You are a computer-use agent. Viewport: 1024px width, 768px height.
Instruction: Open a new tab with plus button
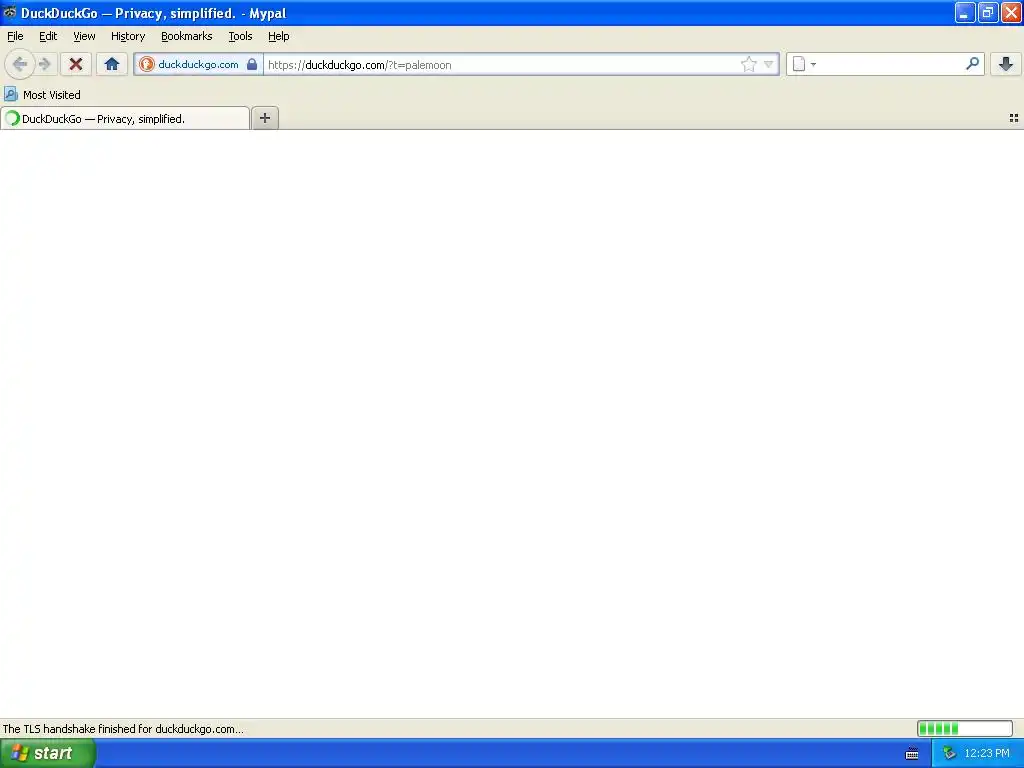(264, 118)
